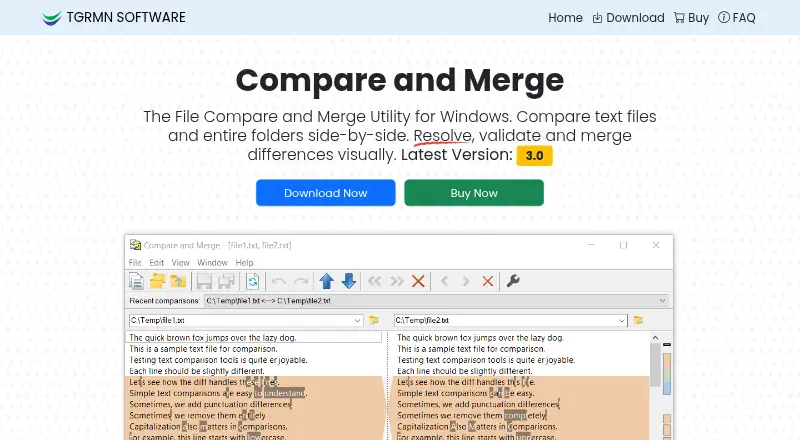The image size is (800, 440).
Task: Click the "Recent comparisons:" label
Action: [x=164, y=301]
